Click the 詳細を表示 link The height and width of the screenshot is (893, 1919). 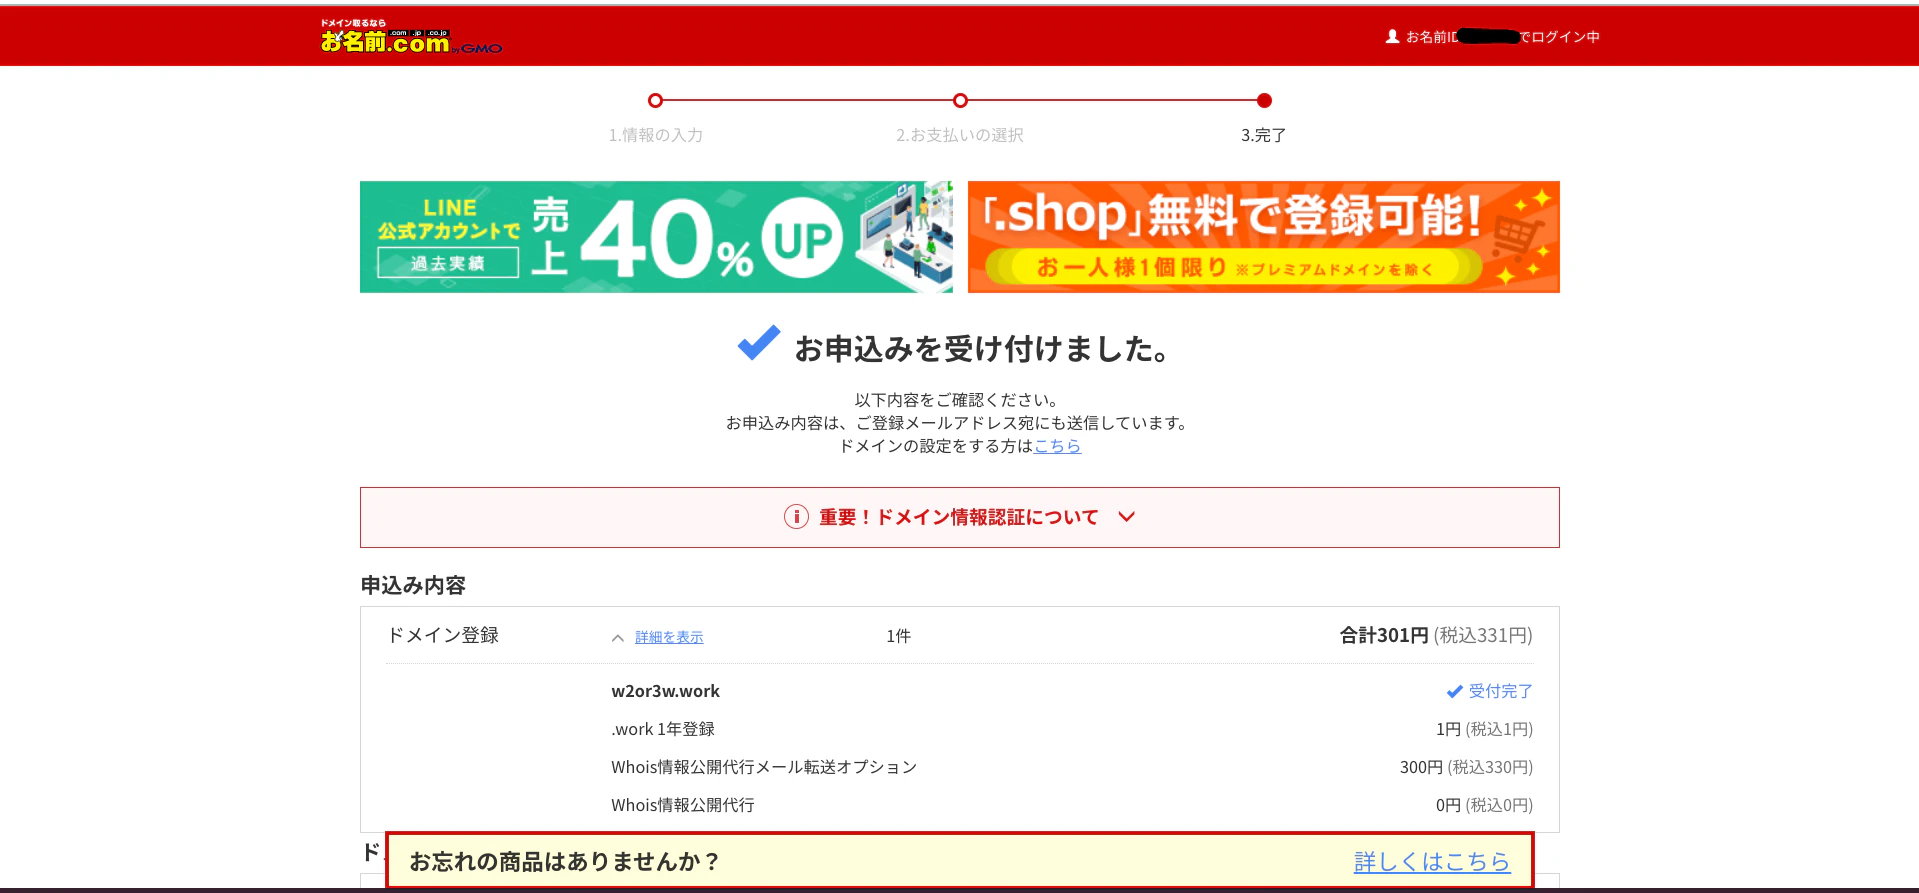[669, 637]
